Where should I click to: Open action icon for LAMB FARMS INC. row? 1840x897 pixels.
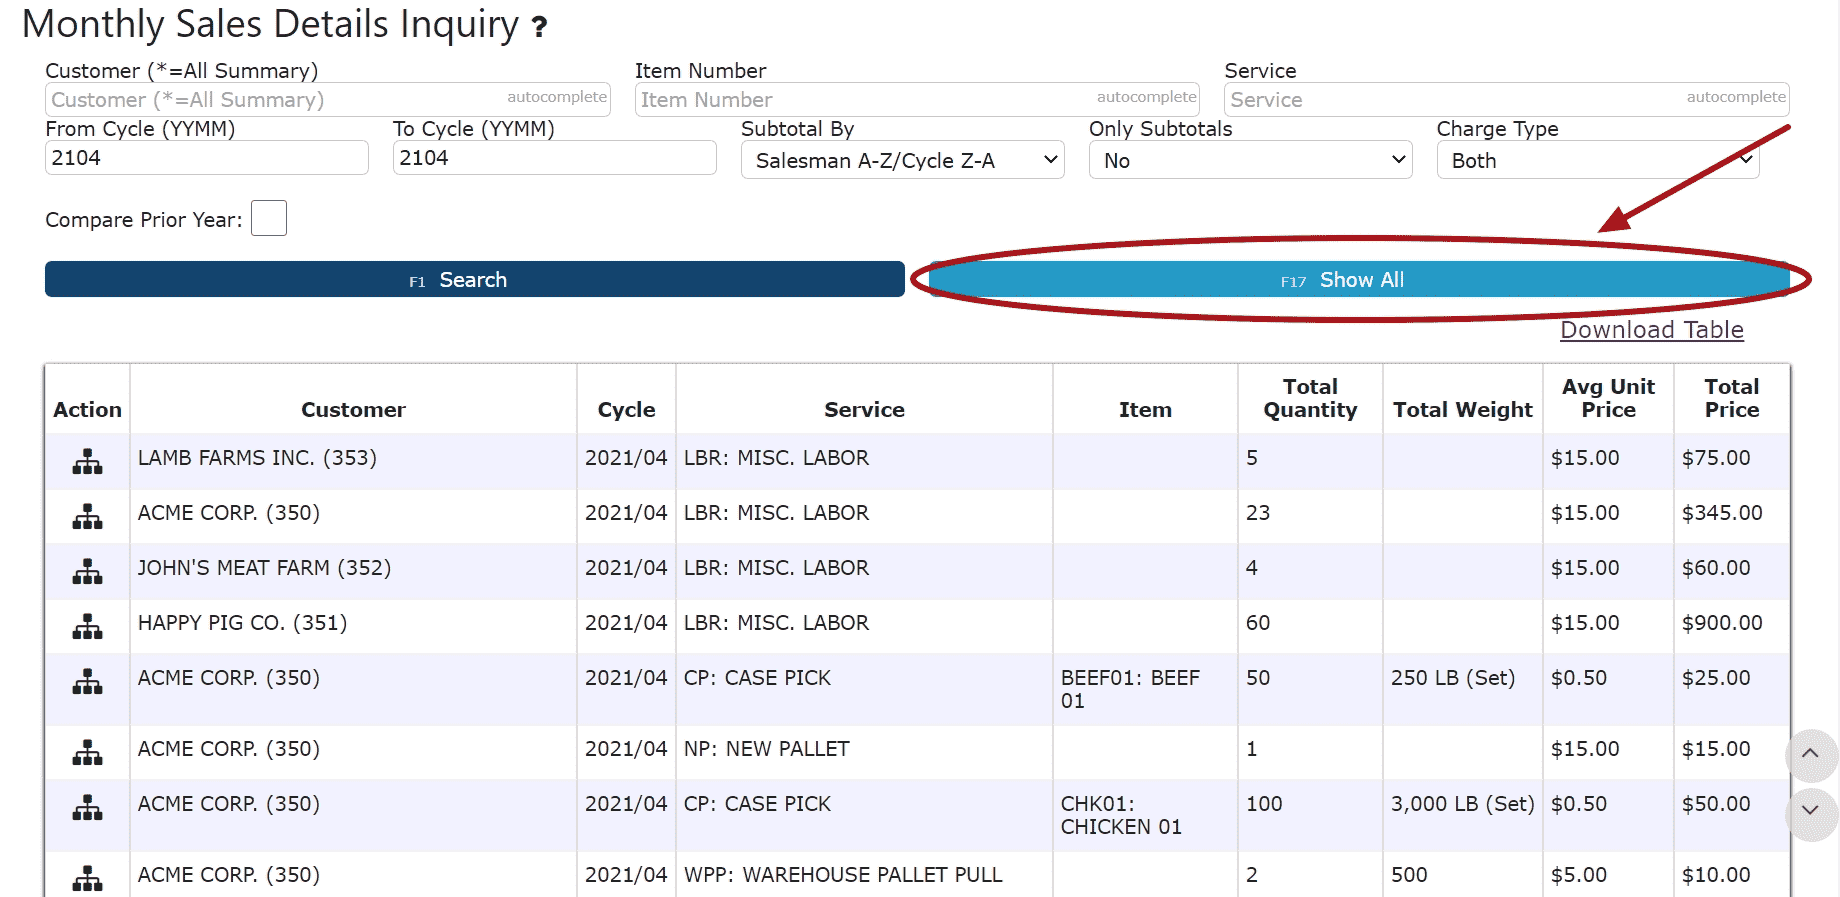[87, 462]
